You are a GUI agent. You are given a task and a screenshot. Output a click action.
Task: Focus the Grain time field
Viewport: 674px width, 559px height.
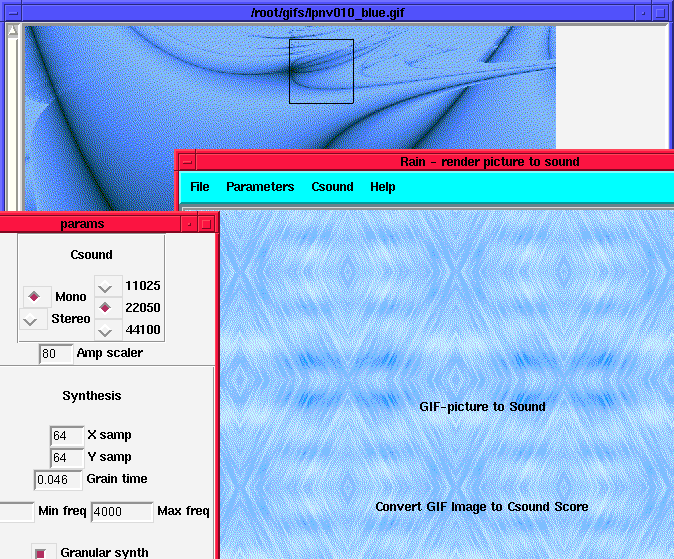(58, 480)
